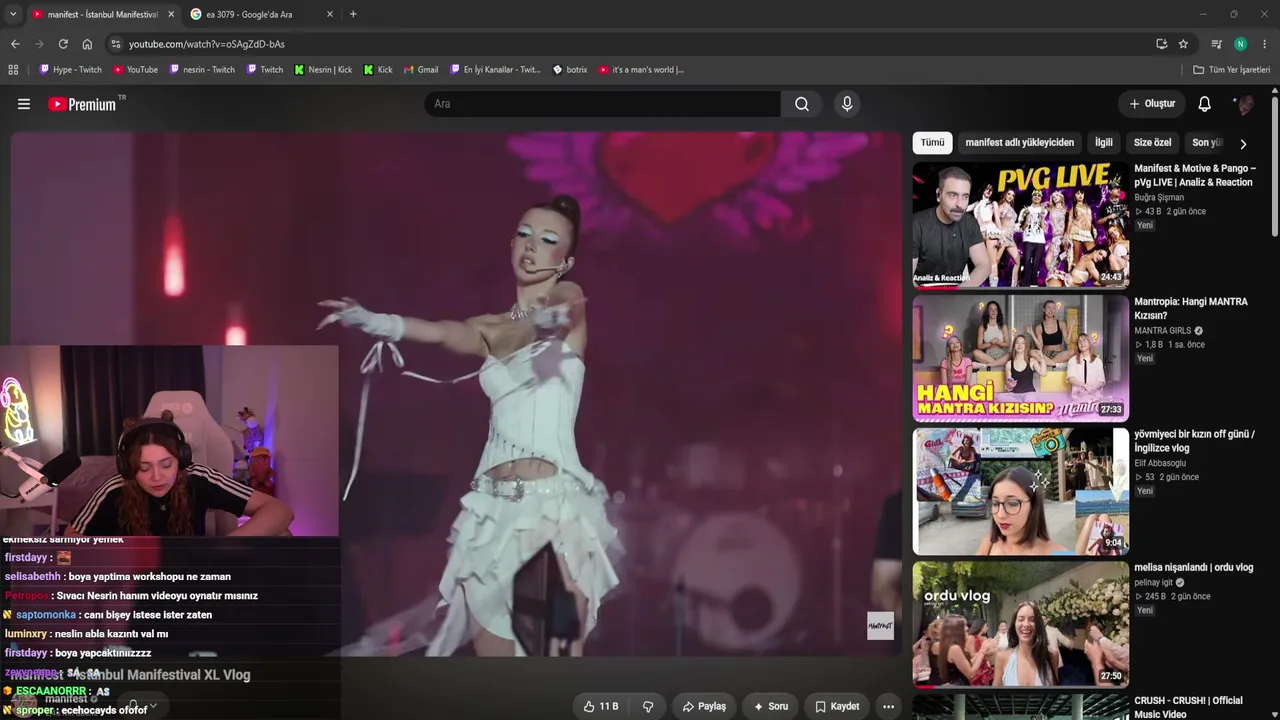The image size is (1280, 720).
Task: Open the YouTube account avatar menu
Action: [1244, 104]
